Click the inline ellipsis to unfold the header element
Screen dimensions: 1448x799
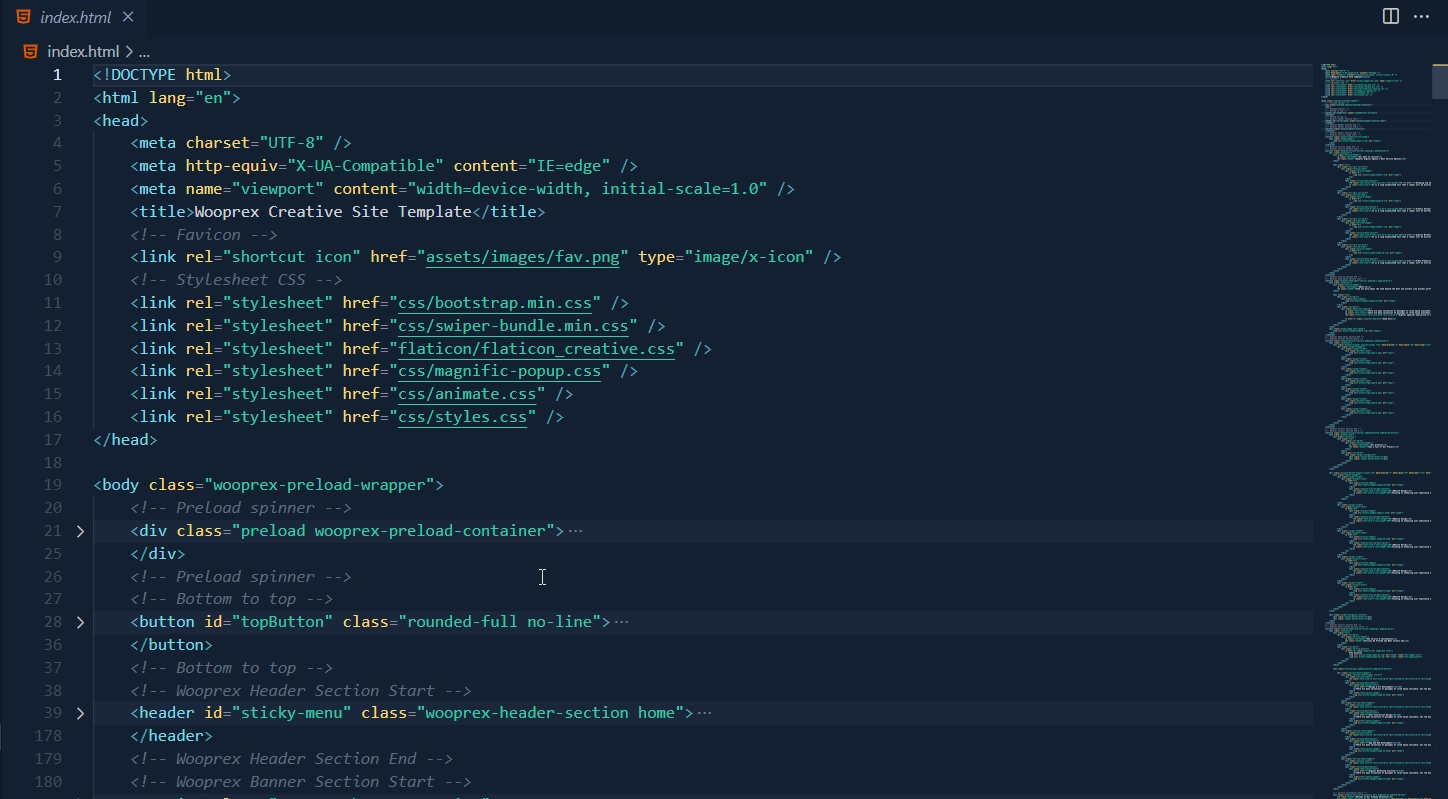pos(707,712)
